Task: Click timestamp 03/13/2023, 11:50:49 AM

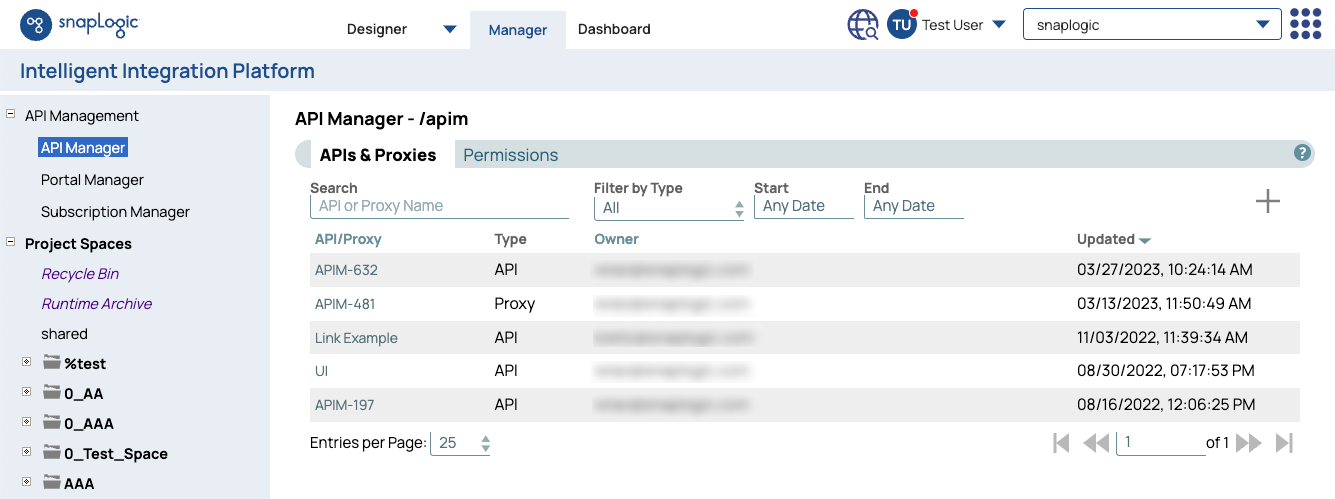Action: pyautogui.click(x=1164, y=304)
